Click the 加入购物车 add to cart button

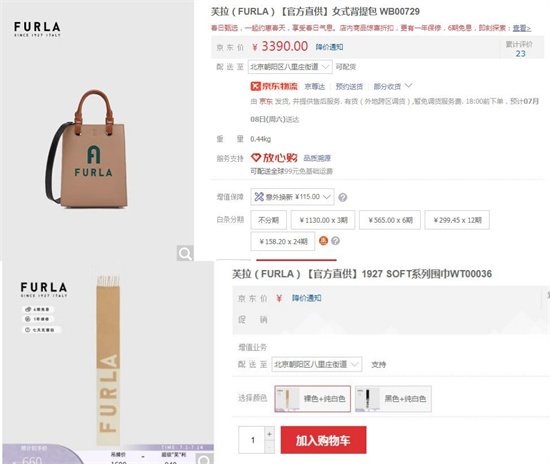323,440
